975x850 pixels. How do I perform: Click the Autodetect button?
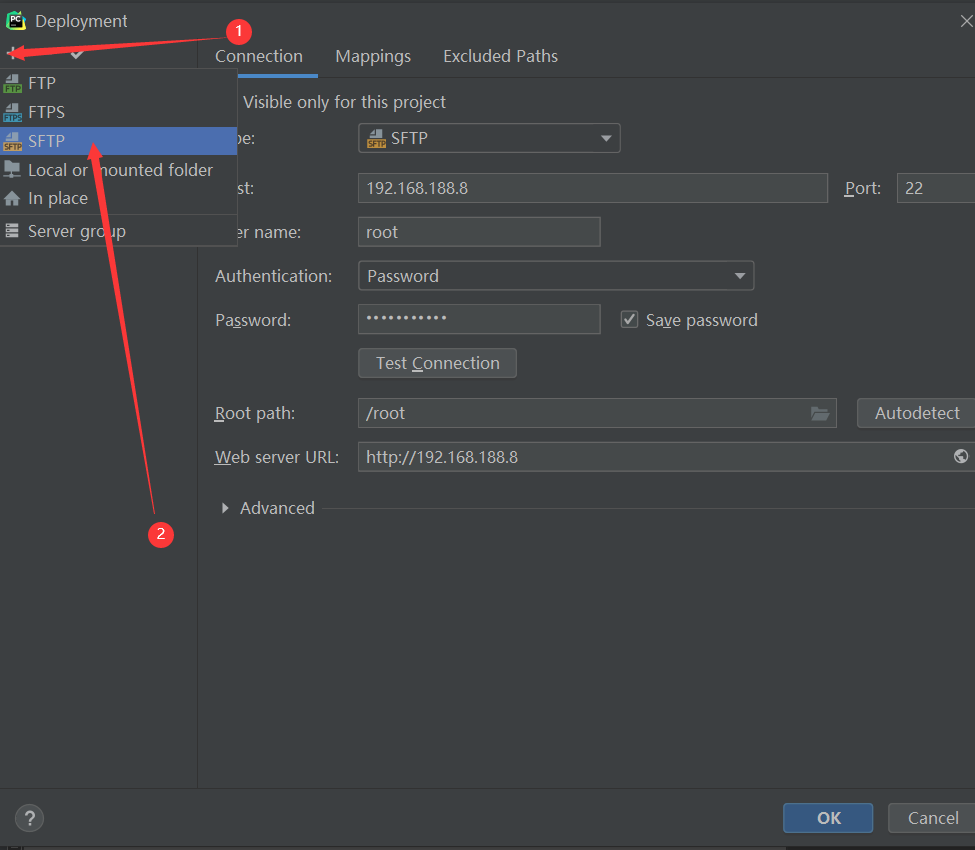coord(916,413)
